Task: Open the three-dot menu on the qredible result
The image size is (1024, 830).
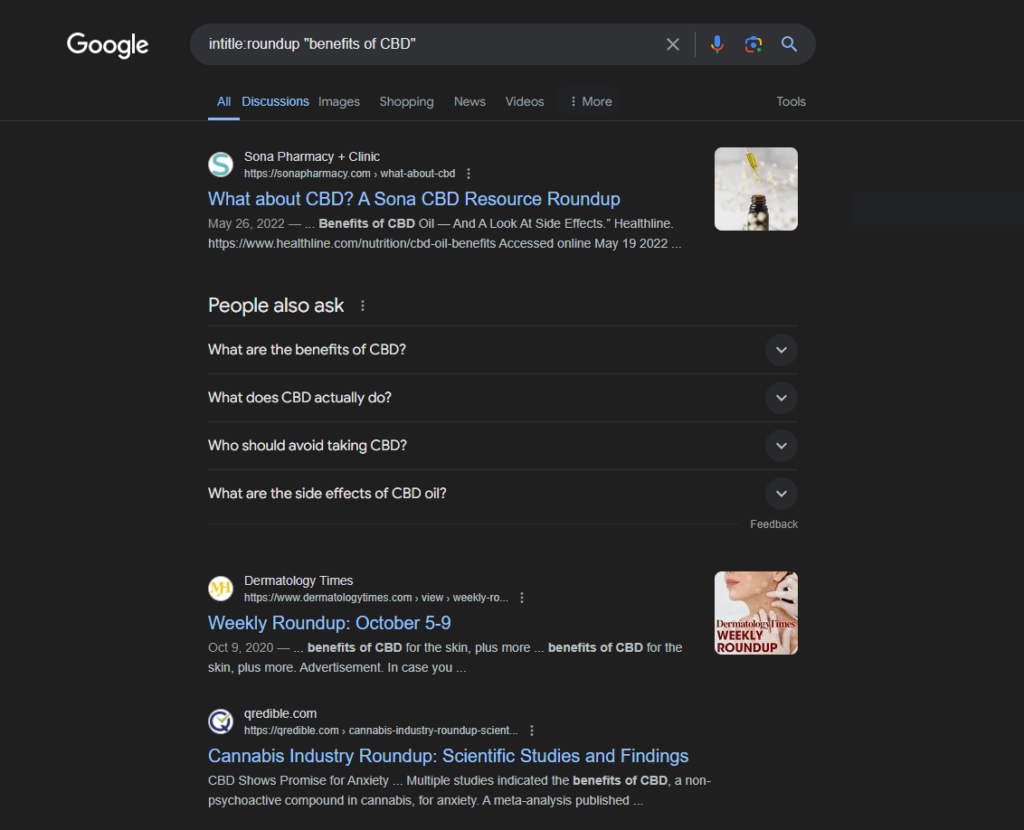Action: coord(532,730)
